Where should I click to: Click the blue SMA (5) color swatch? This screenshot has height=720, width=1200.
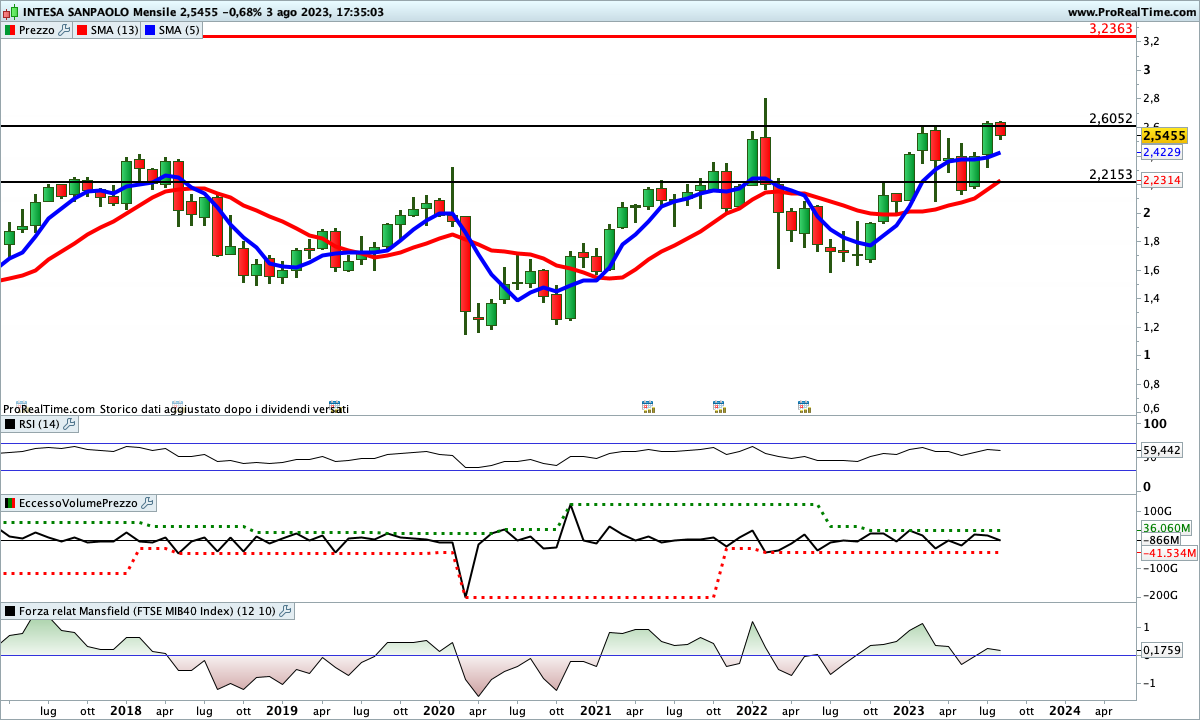click(150, 30)
